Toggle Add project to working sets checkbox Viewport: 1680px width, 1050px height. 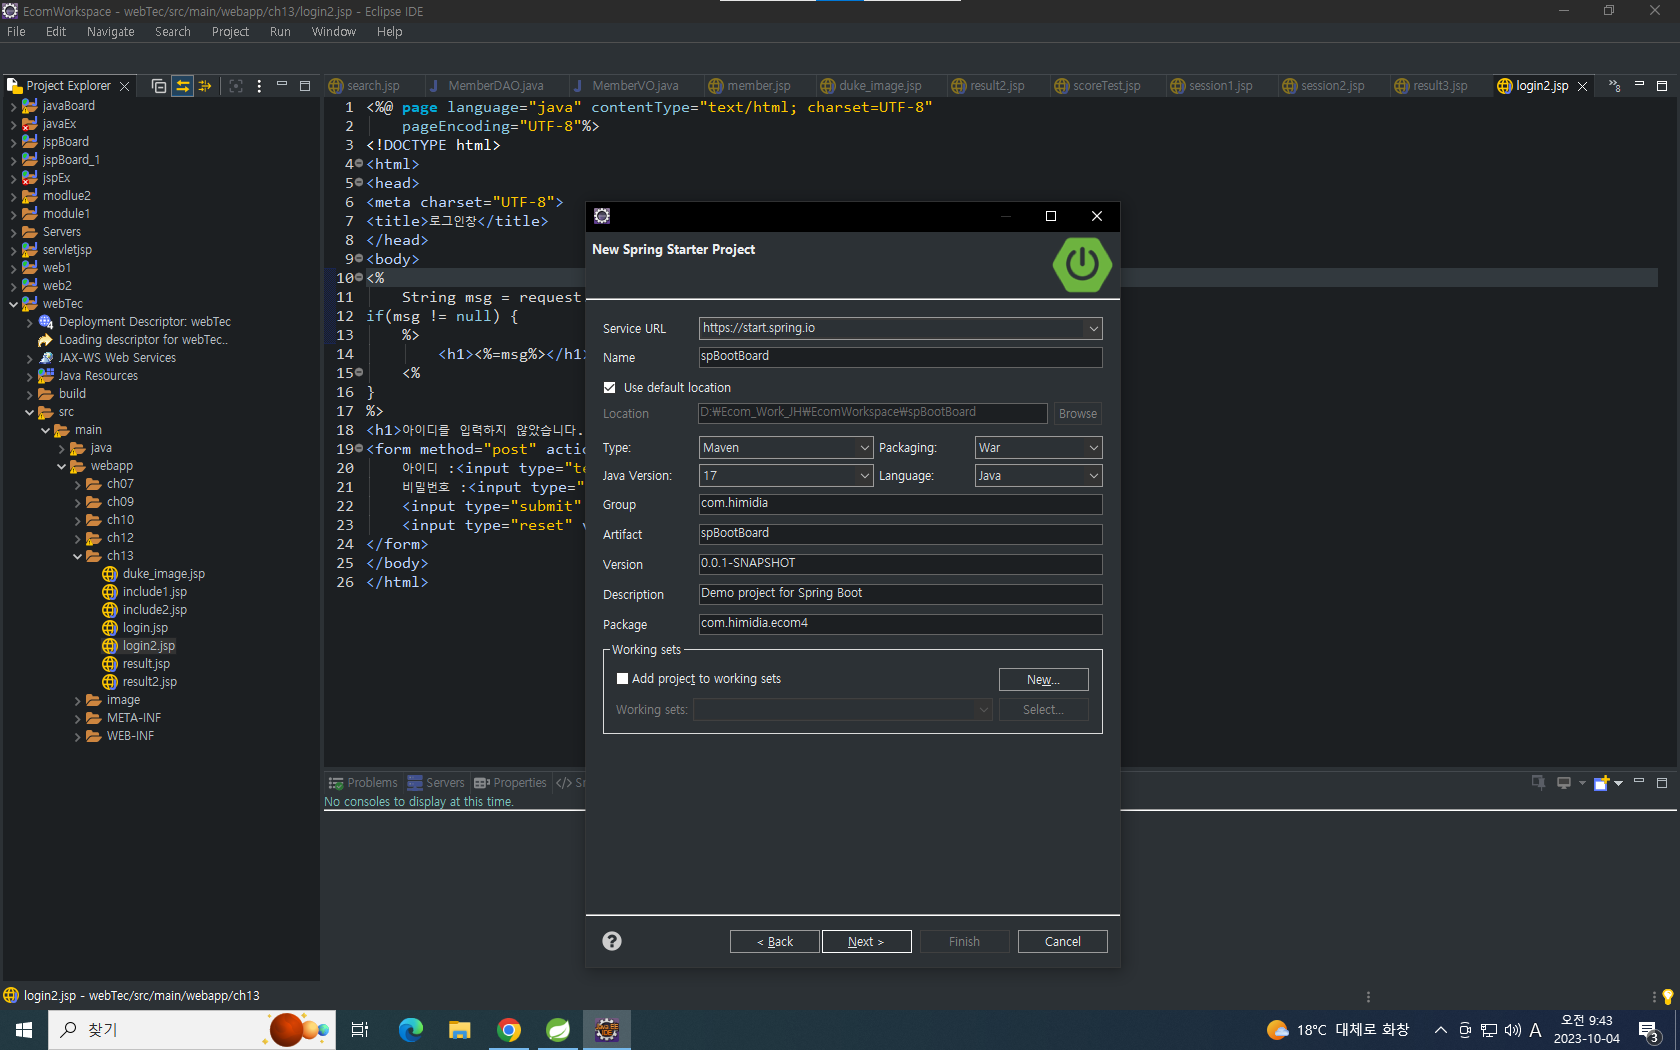click(x=622, y=679)
